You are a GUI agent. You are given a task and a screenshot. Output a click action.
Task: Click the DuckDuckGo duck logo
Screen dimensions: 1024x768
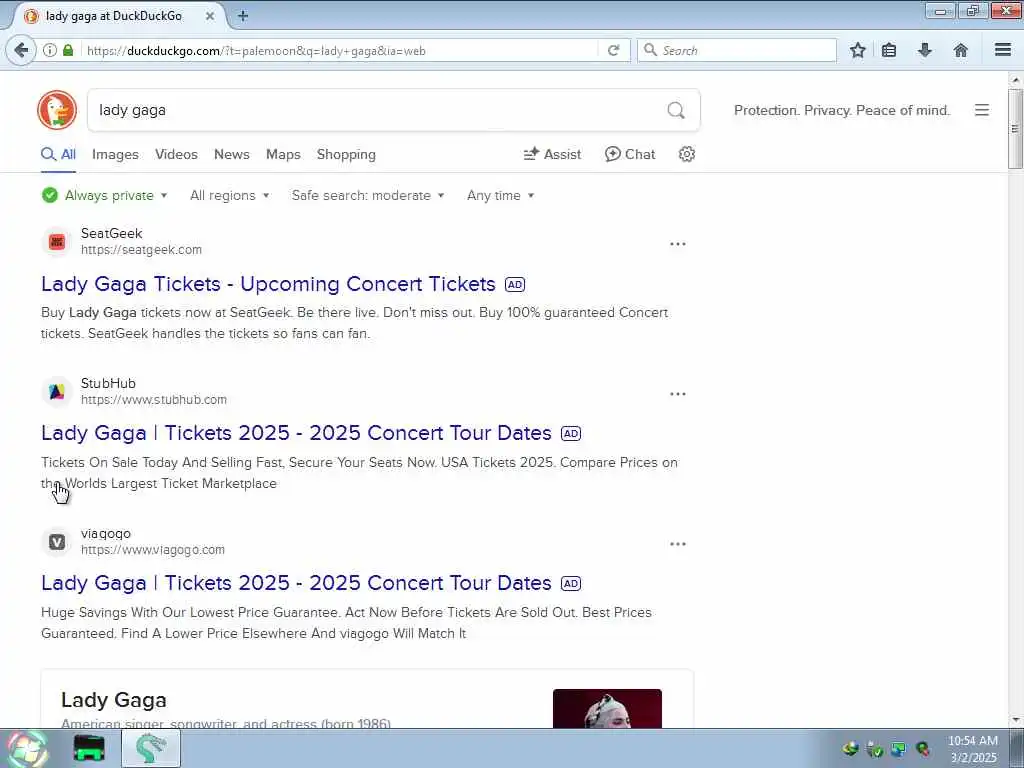tap(57, 110)
